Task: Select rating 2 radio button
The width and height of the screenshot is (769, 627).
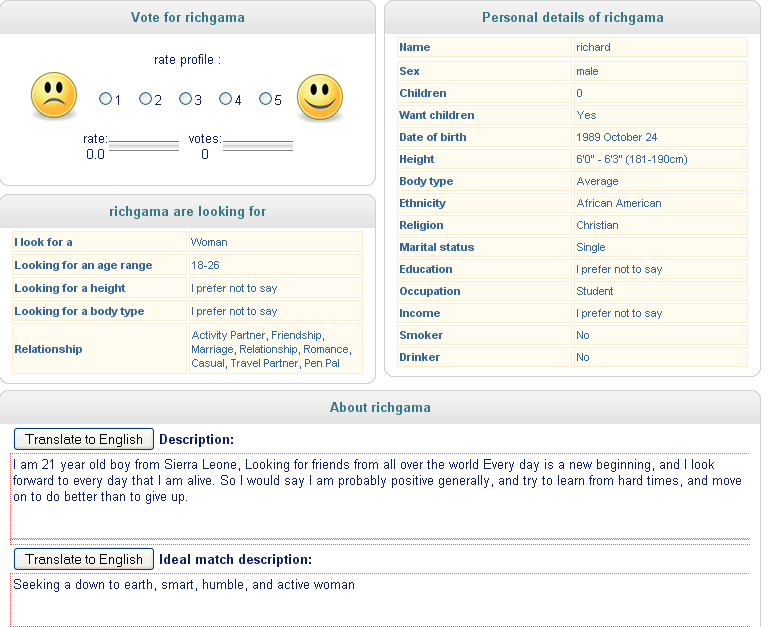Action: coord(145,99)
